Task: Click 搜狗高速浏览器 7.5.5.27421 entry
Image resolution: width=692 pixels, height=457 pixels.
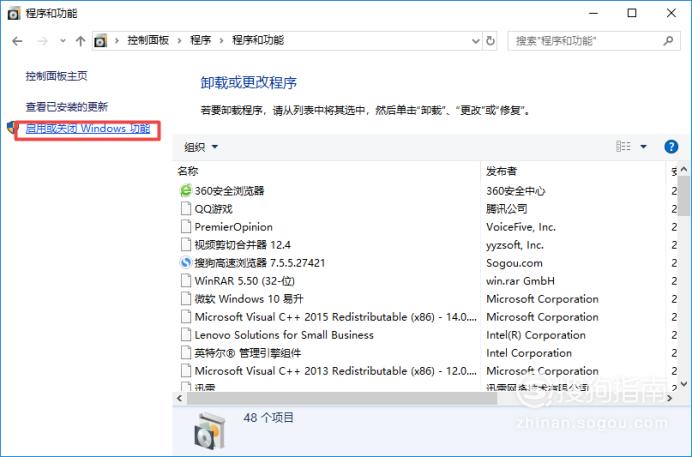Action: coord(260,263)
